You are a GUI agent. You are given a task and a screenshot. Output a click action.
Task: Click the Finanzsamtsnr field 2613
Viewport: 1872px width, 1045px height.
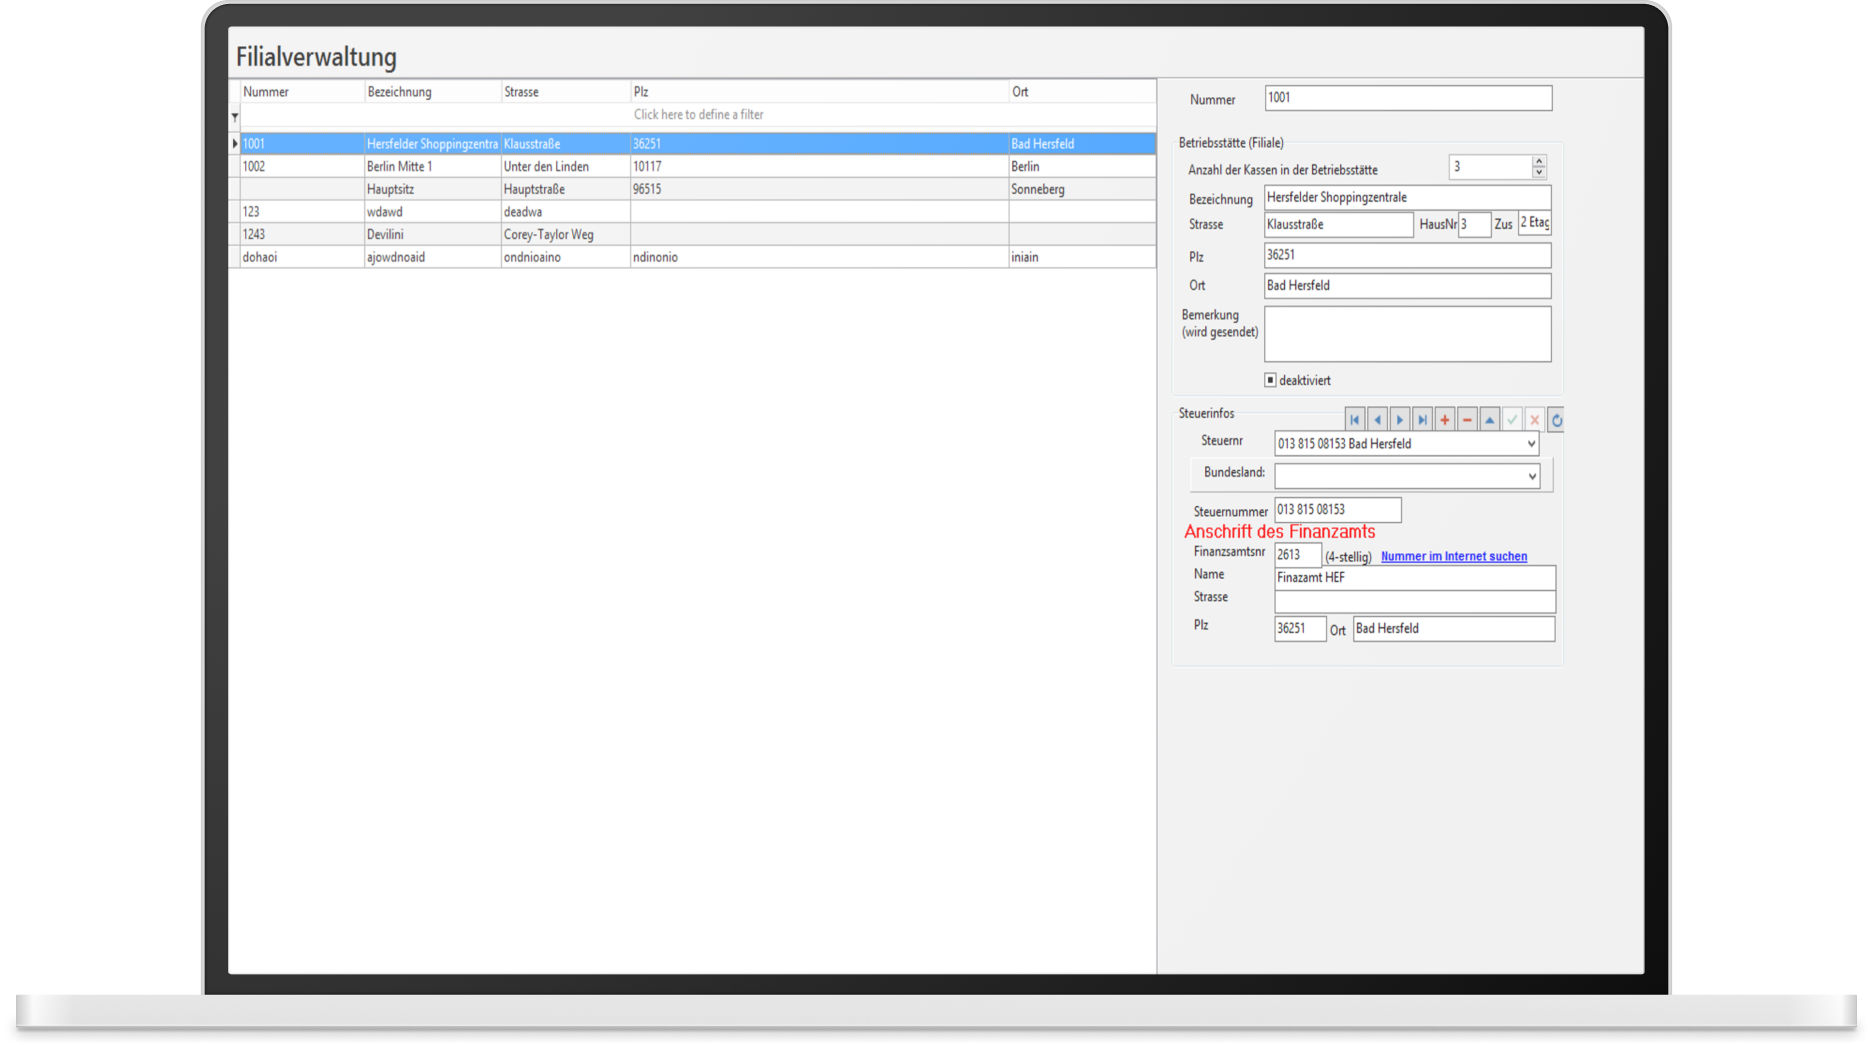[1297, 555]
